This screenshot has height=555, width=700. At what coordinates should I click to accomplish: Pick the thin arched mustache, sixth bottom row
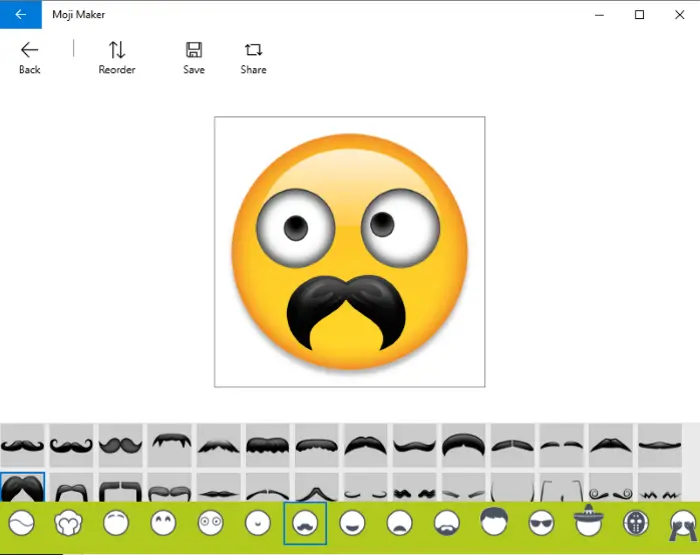tap(268, 487)
